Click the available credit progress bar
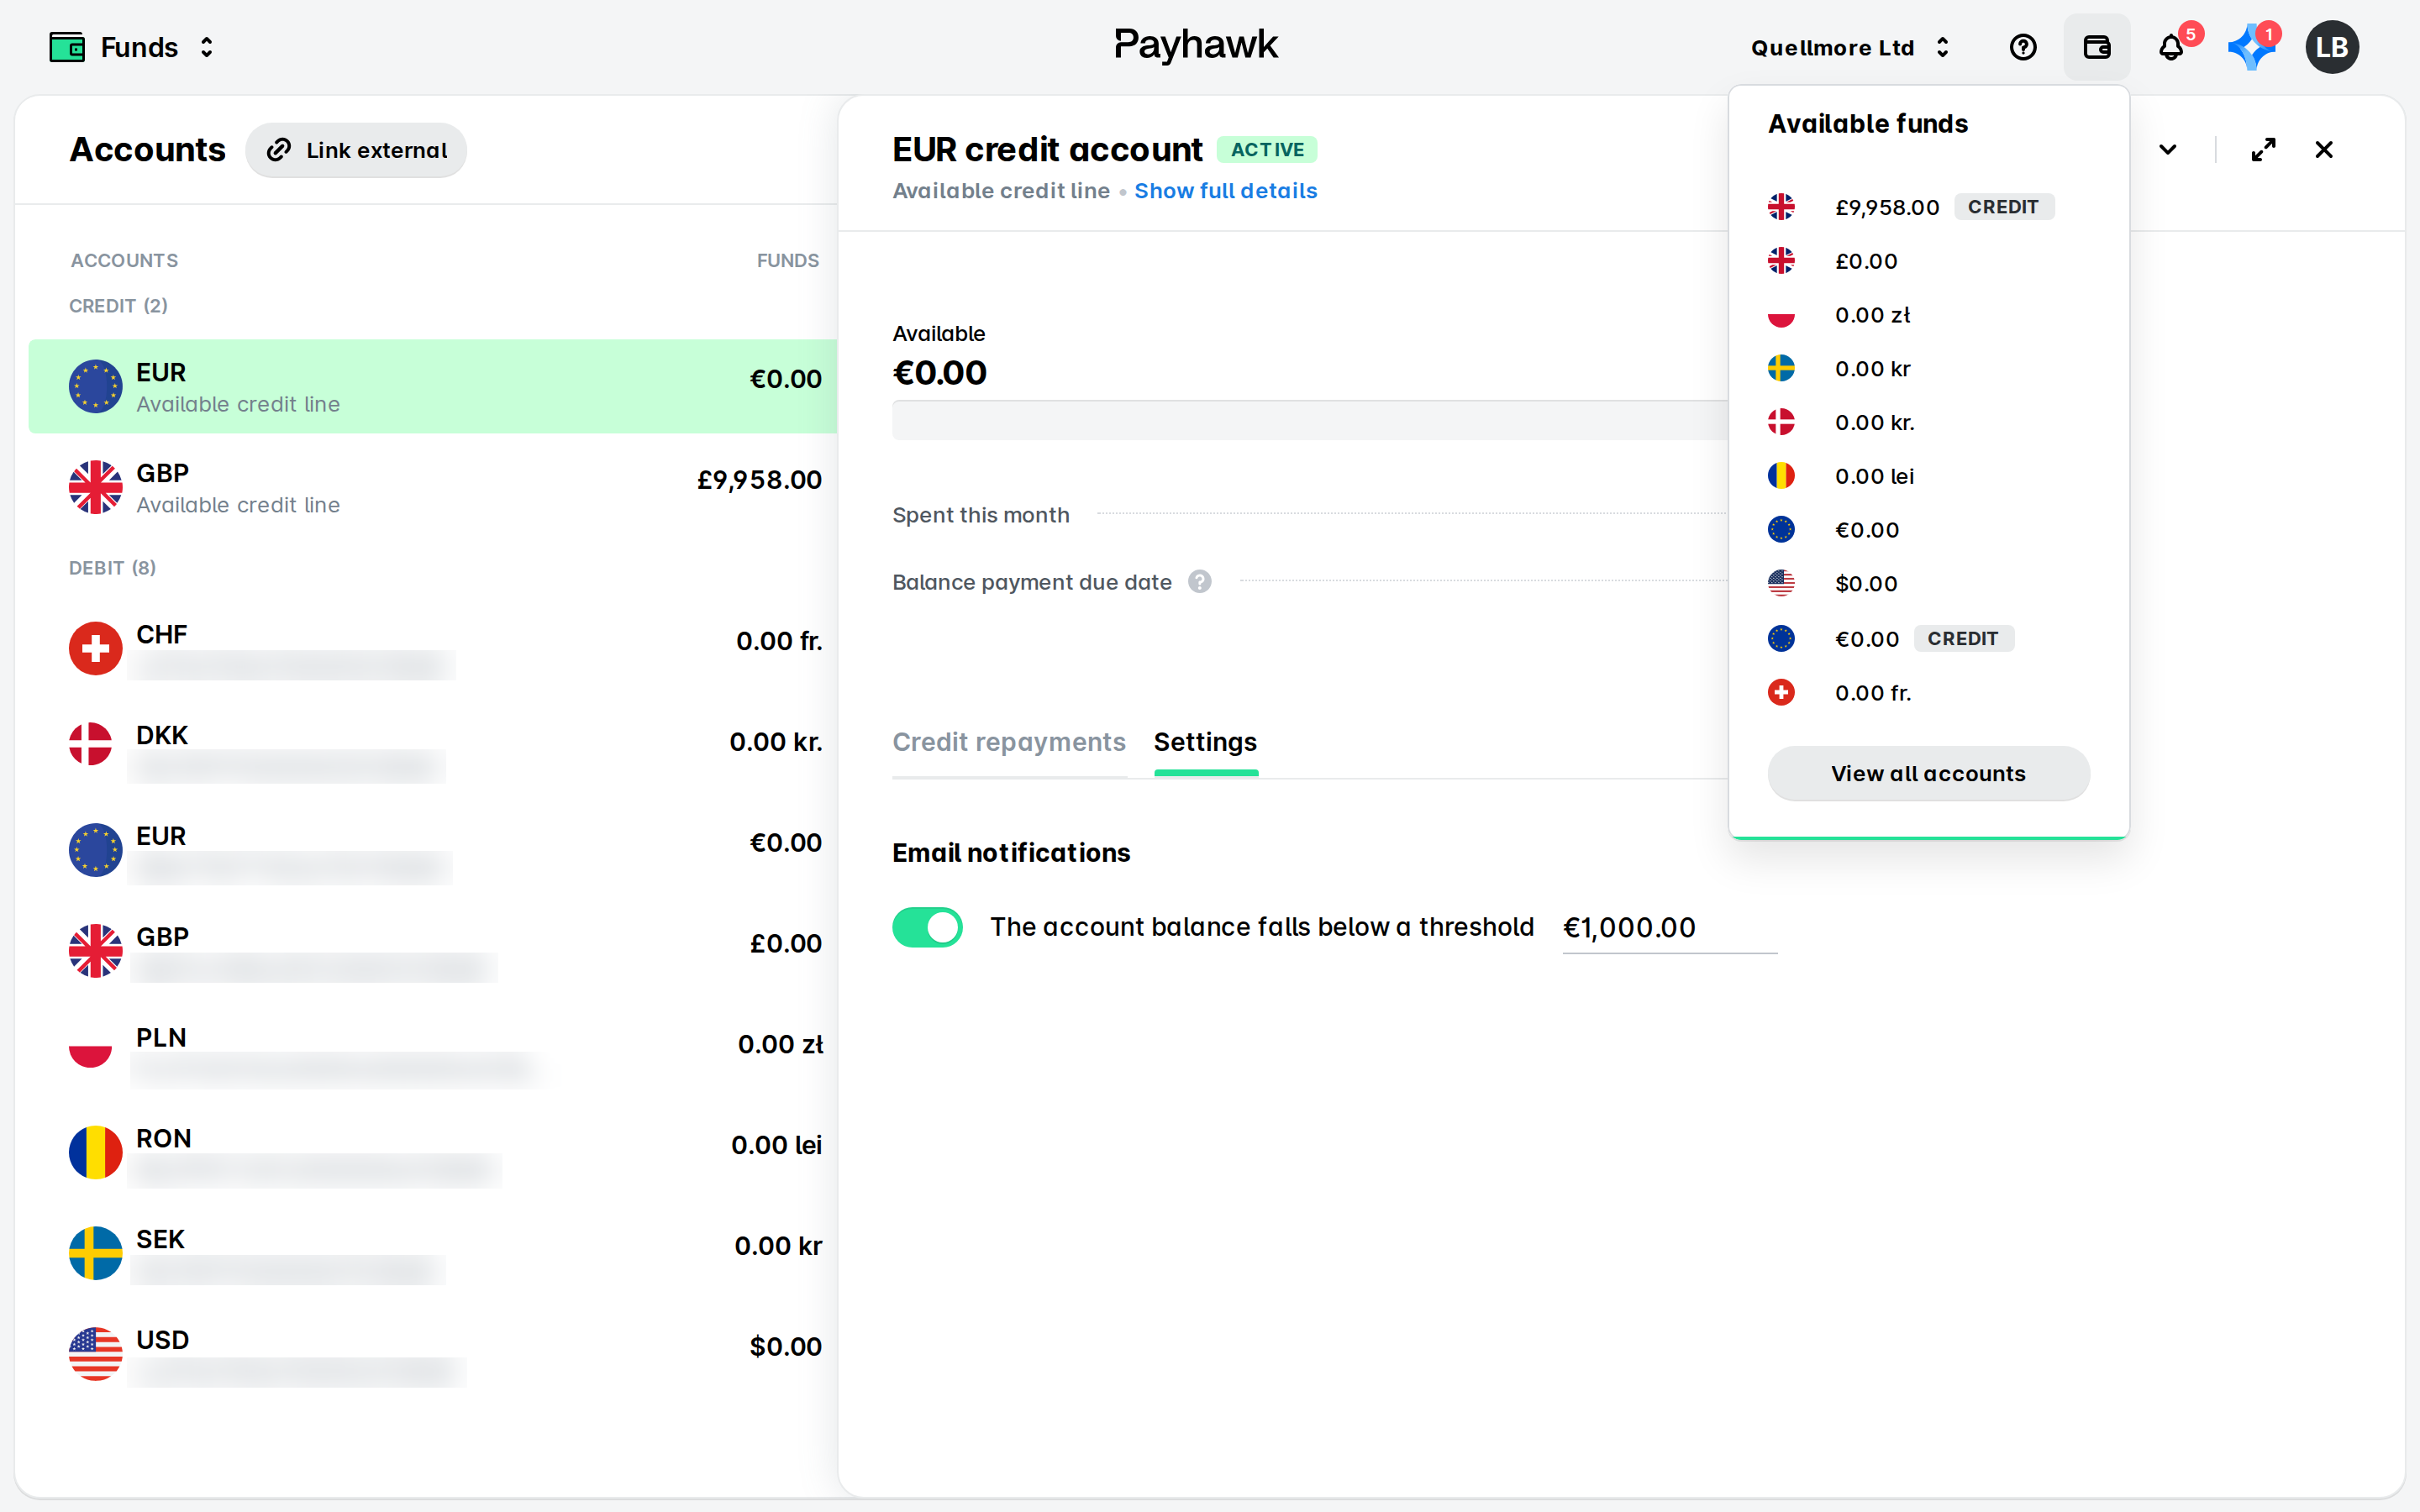The height and width of the screenshot is (1512, 2420). pos(1309,420)
